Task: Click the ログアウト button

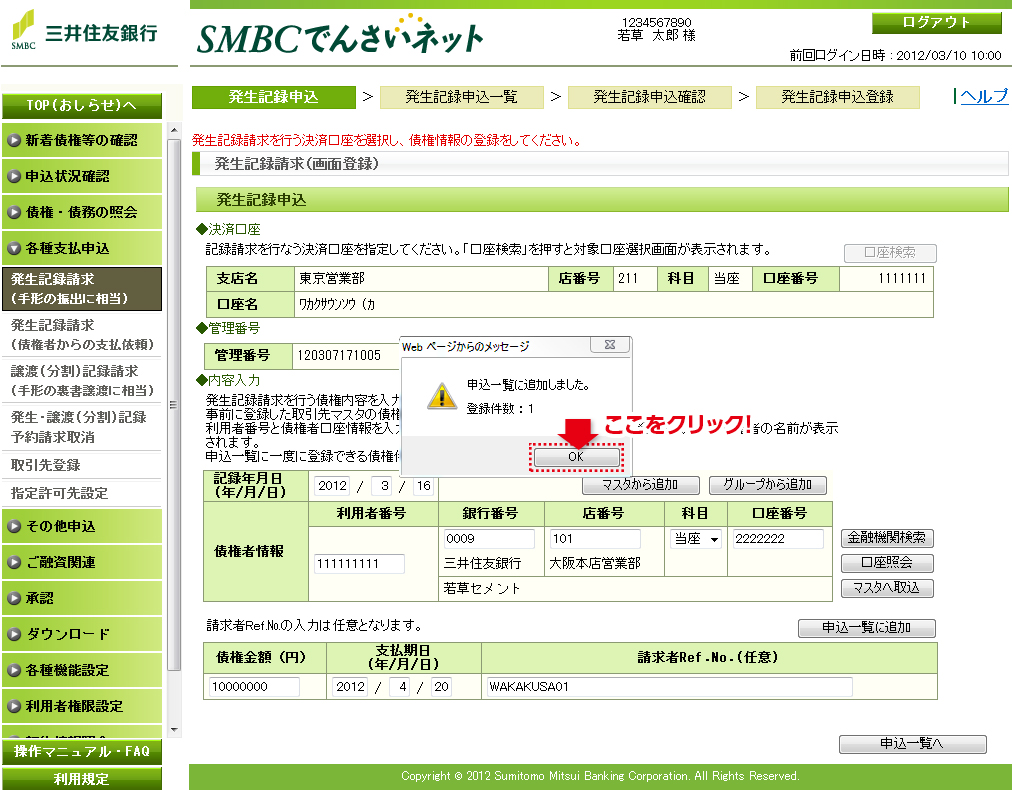Action: 936,23
